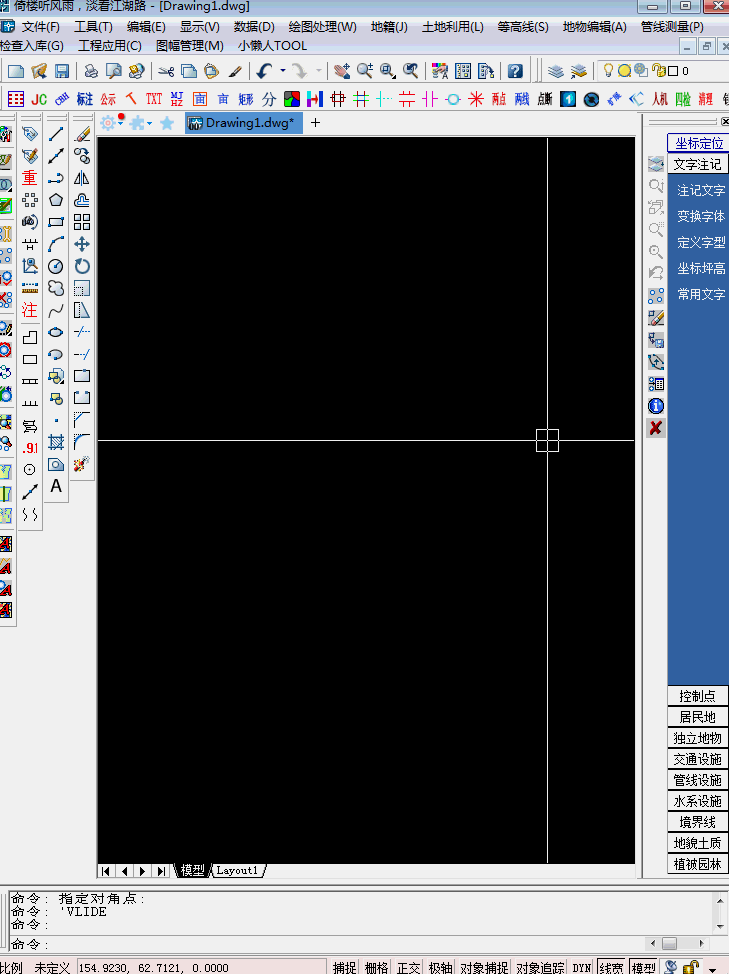Image resolution: width=729 pixels, height=974 pixels.
Task: Toggle 极轴 polar tracking
Action: tap(440, 967)
